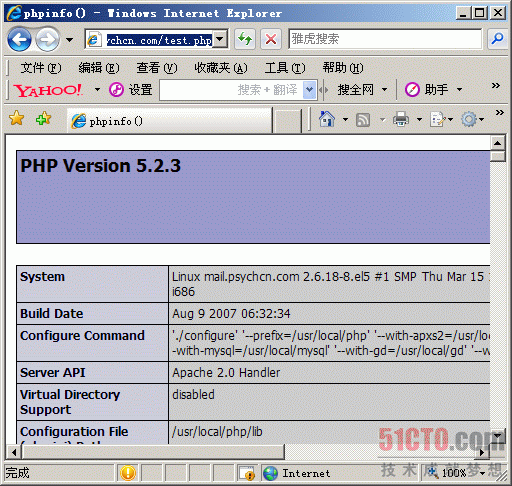Click the 助手 assistant icon

coord(412,89)
